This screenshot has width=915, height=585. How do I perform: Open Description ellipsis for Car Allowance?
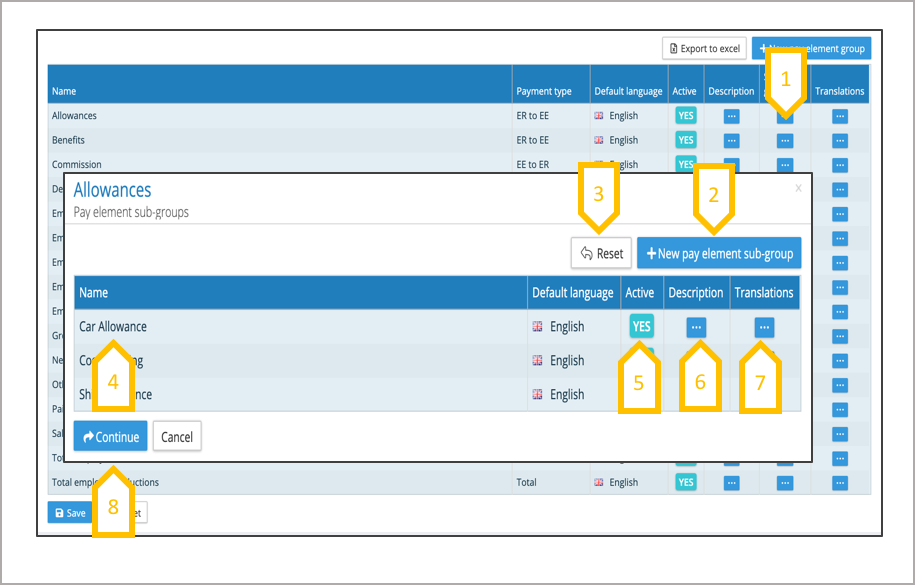[x=696, y=327]
